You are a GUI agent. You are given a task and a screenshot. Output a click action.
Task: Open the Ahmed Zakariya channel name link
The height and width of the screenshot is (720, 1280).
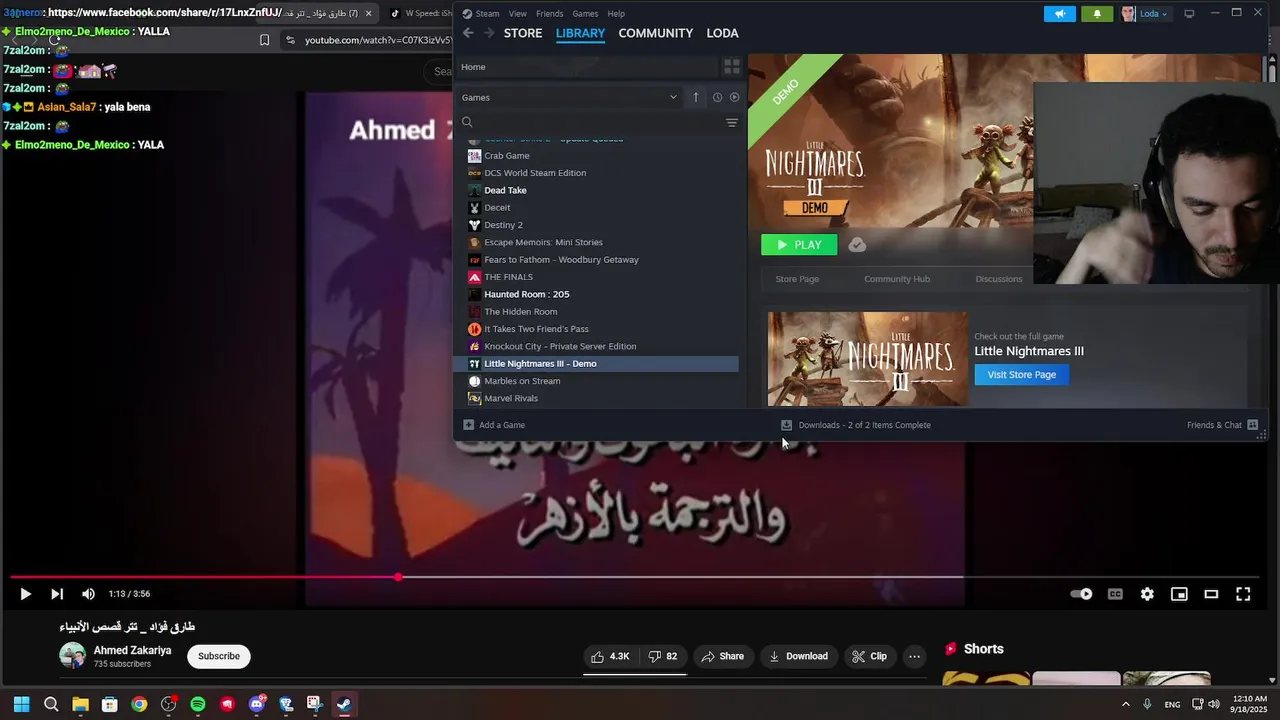pos(132,650)
